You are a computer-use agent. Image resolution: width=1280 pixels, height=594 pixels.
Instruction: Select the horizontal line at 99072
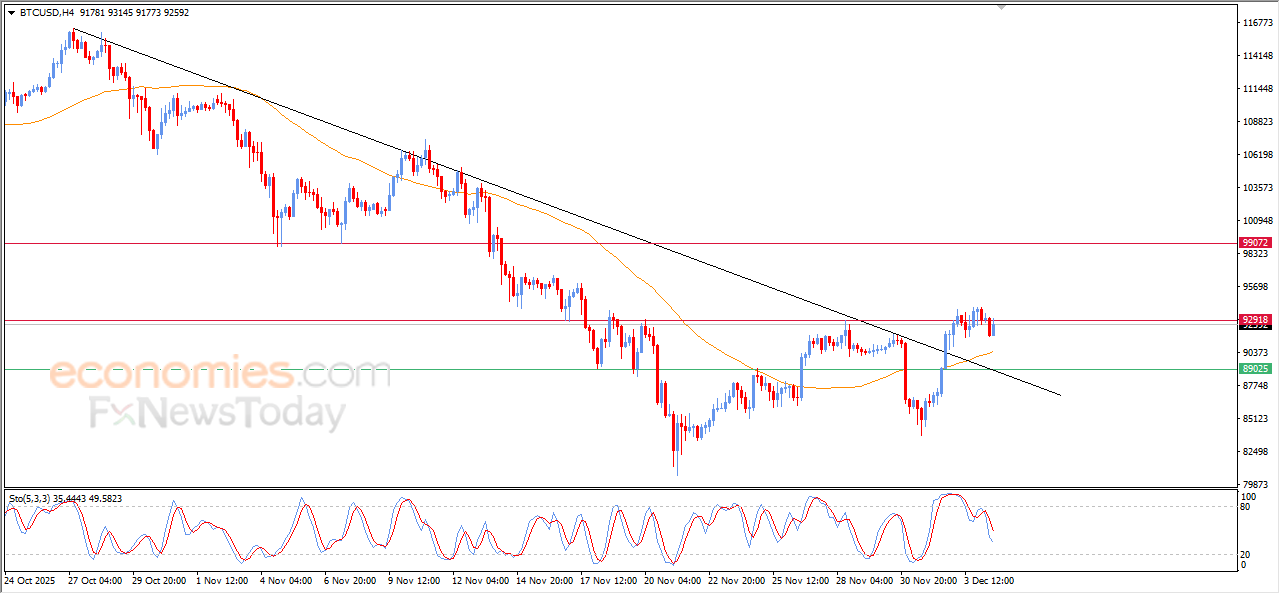click(620, 243)
